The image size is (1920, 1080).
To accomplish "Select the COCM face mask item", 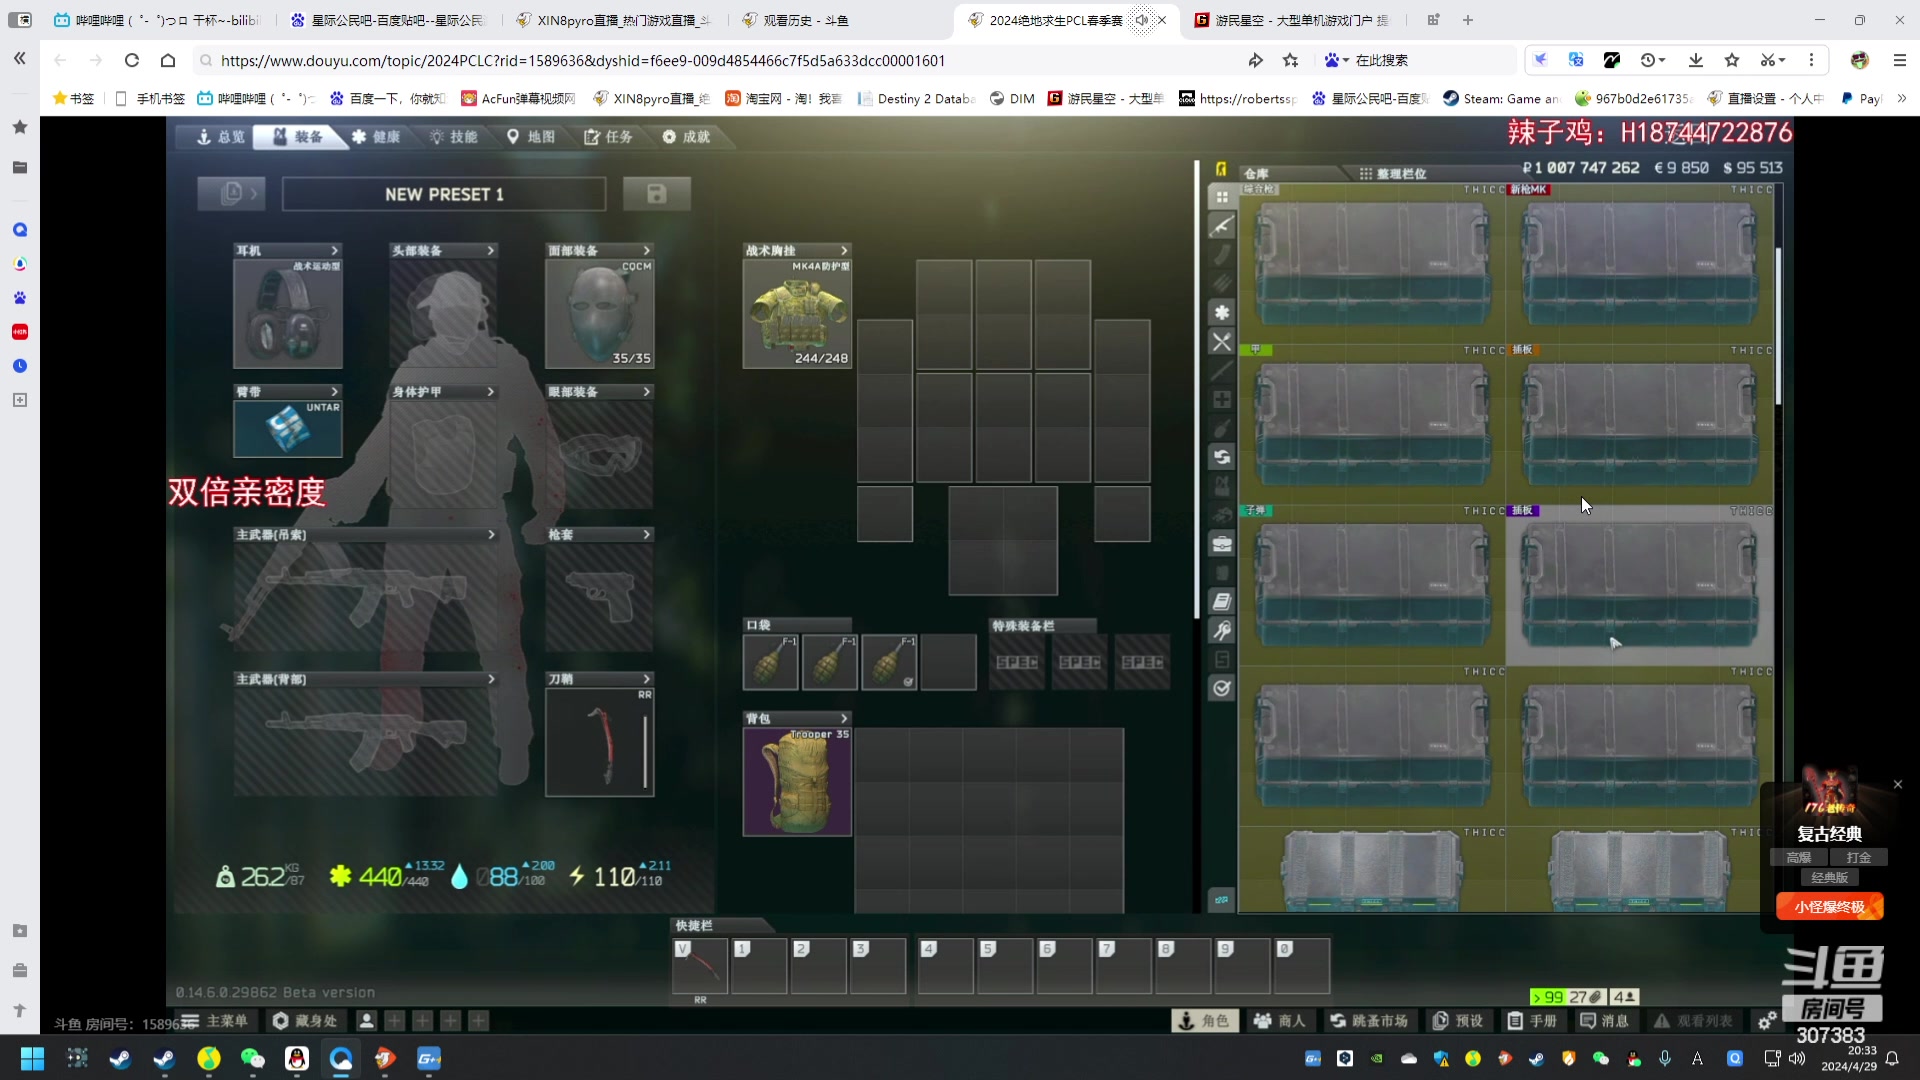I will pos(600,314).
